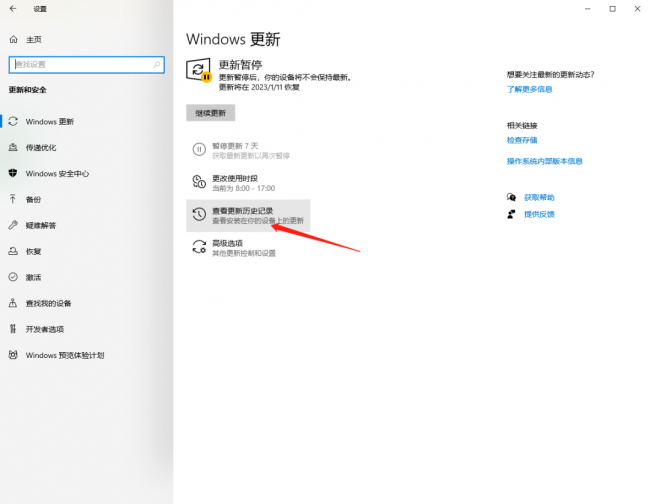650x504 pixels.
Task: Click the 开发者选项 tools icon
Action: pos(13,329)
